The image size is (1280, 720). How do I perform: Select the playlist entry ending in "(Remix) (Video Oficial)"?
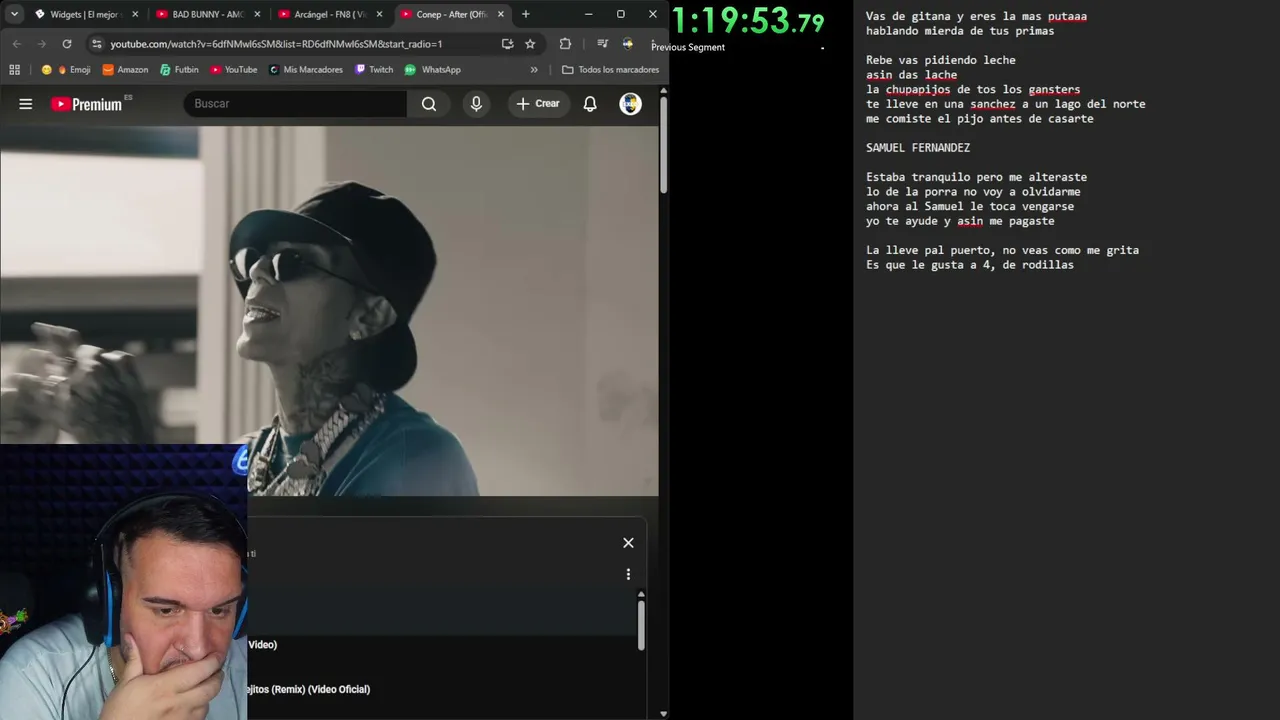(x=309, y=689)
